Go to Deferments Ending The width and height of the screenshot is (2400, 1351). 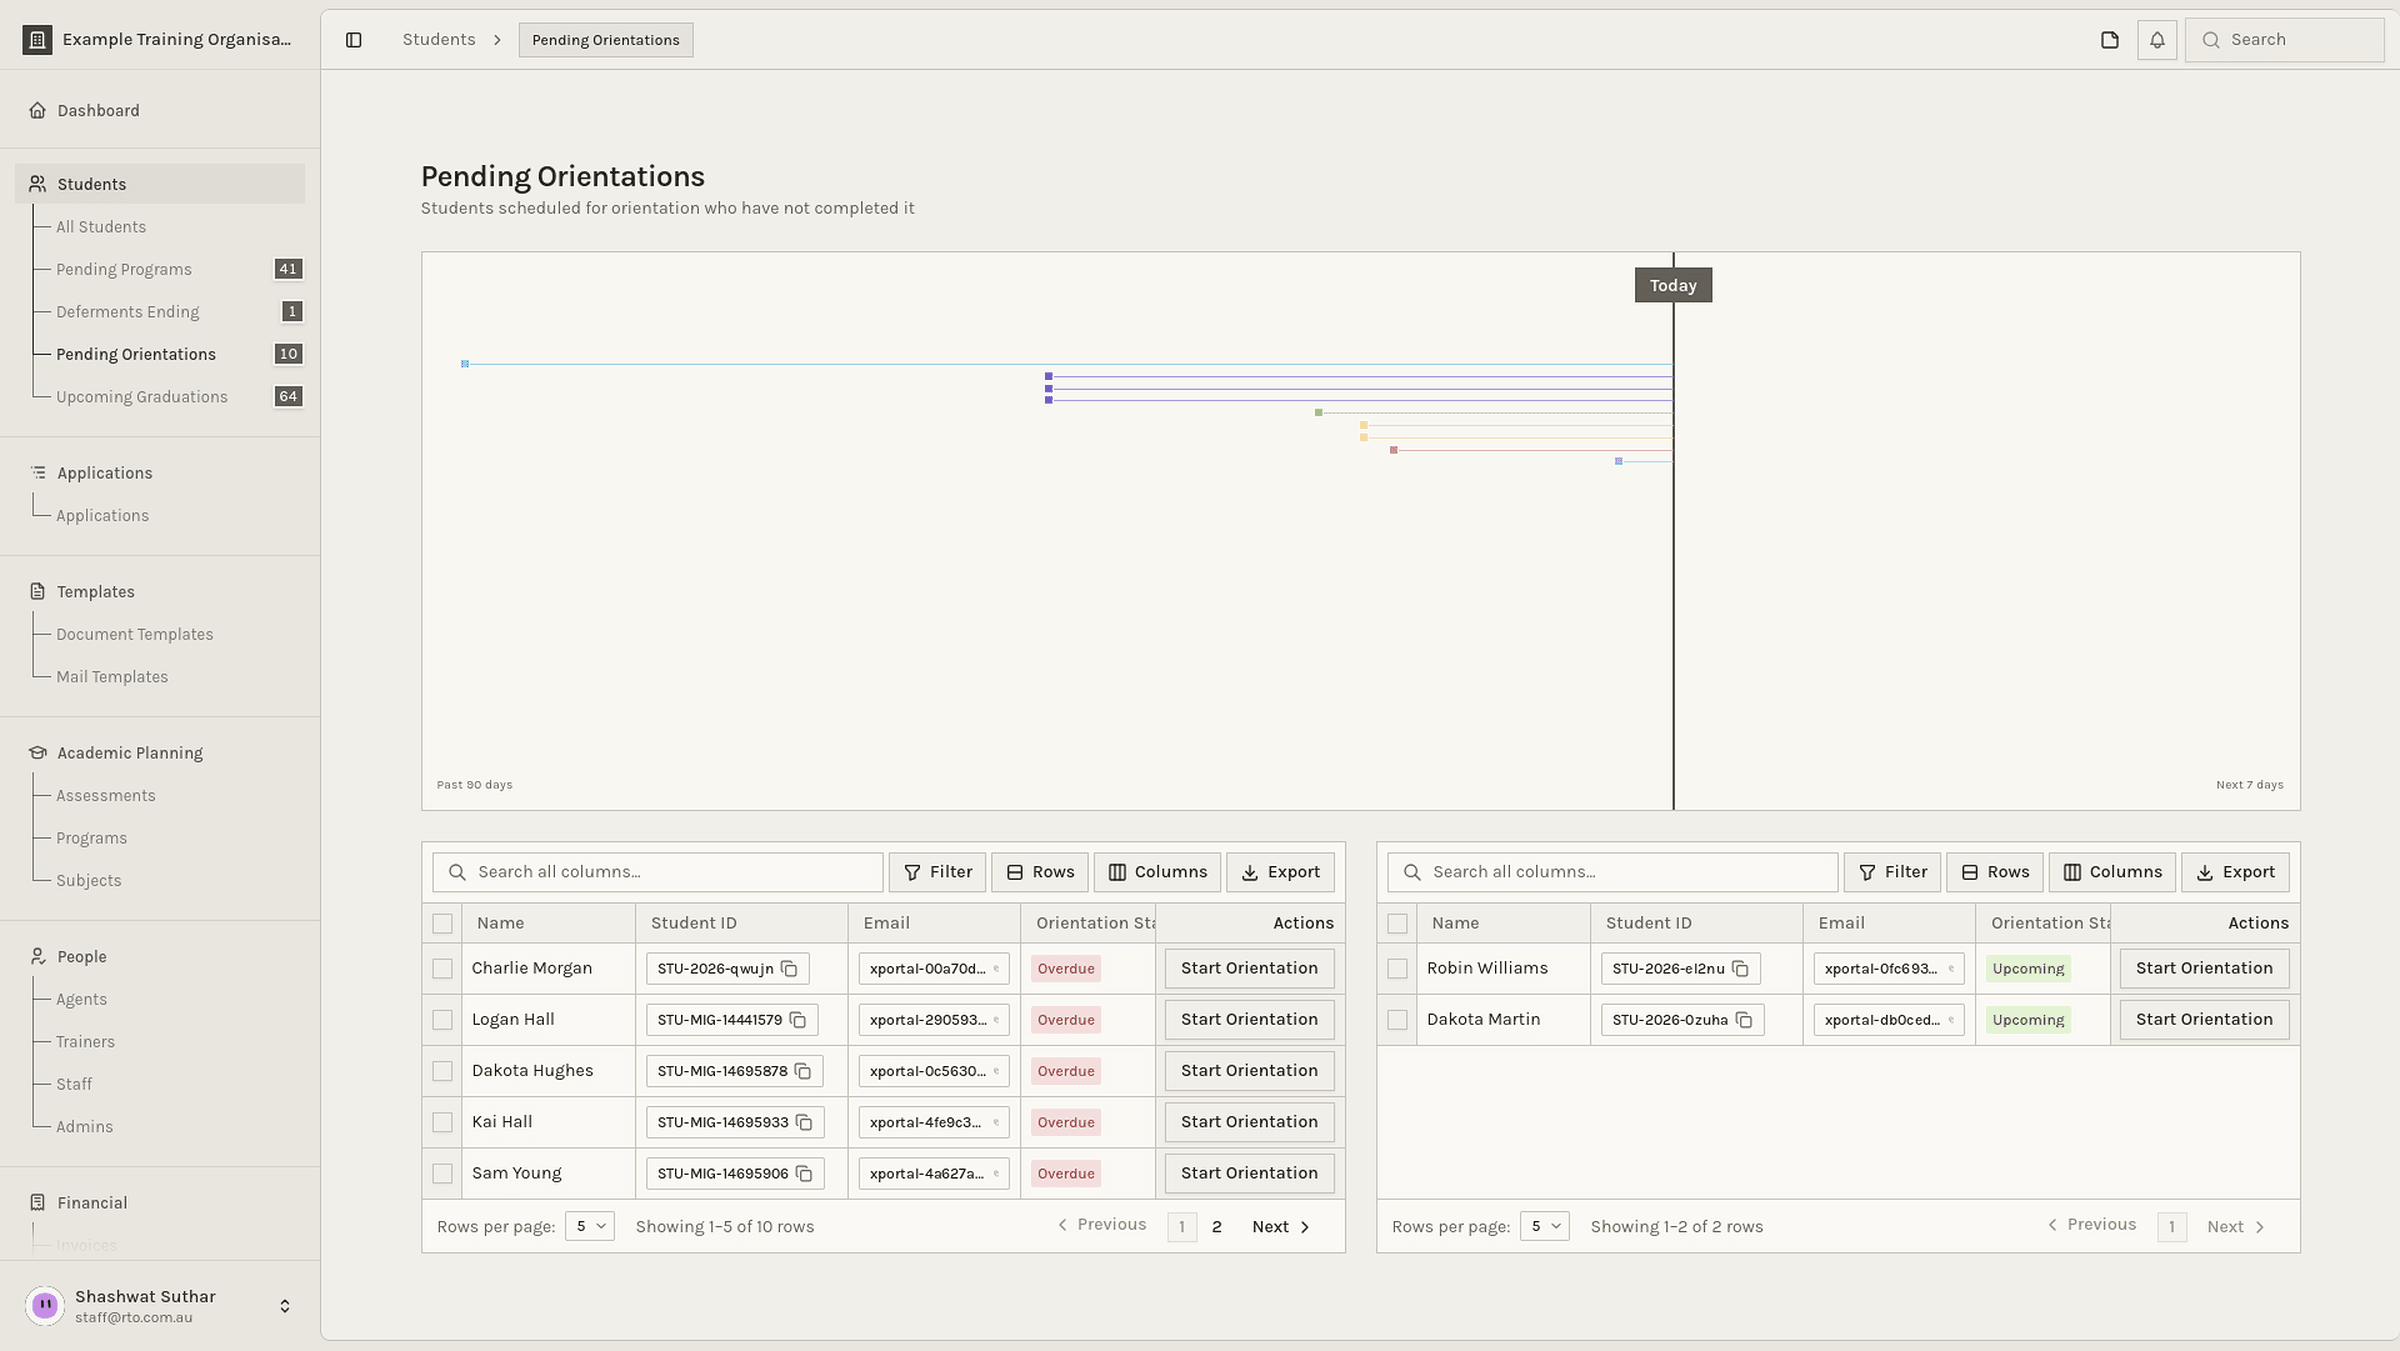(128, 312)
